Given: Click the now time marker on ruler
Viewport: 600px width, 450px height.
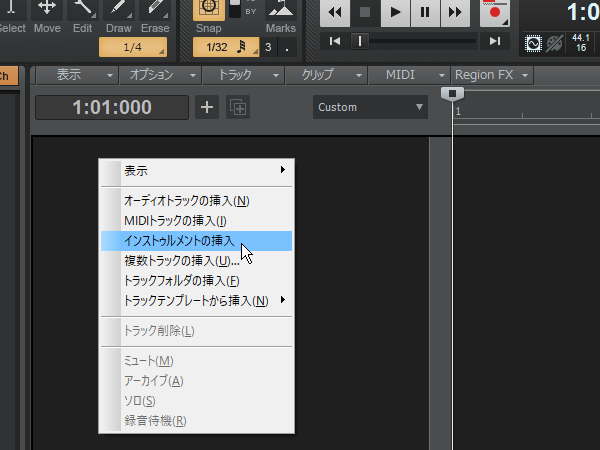Looking at the screenshot, I should click(452, 94).
